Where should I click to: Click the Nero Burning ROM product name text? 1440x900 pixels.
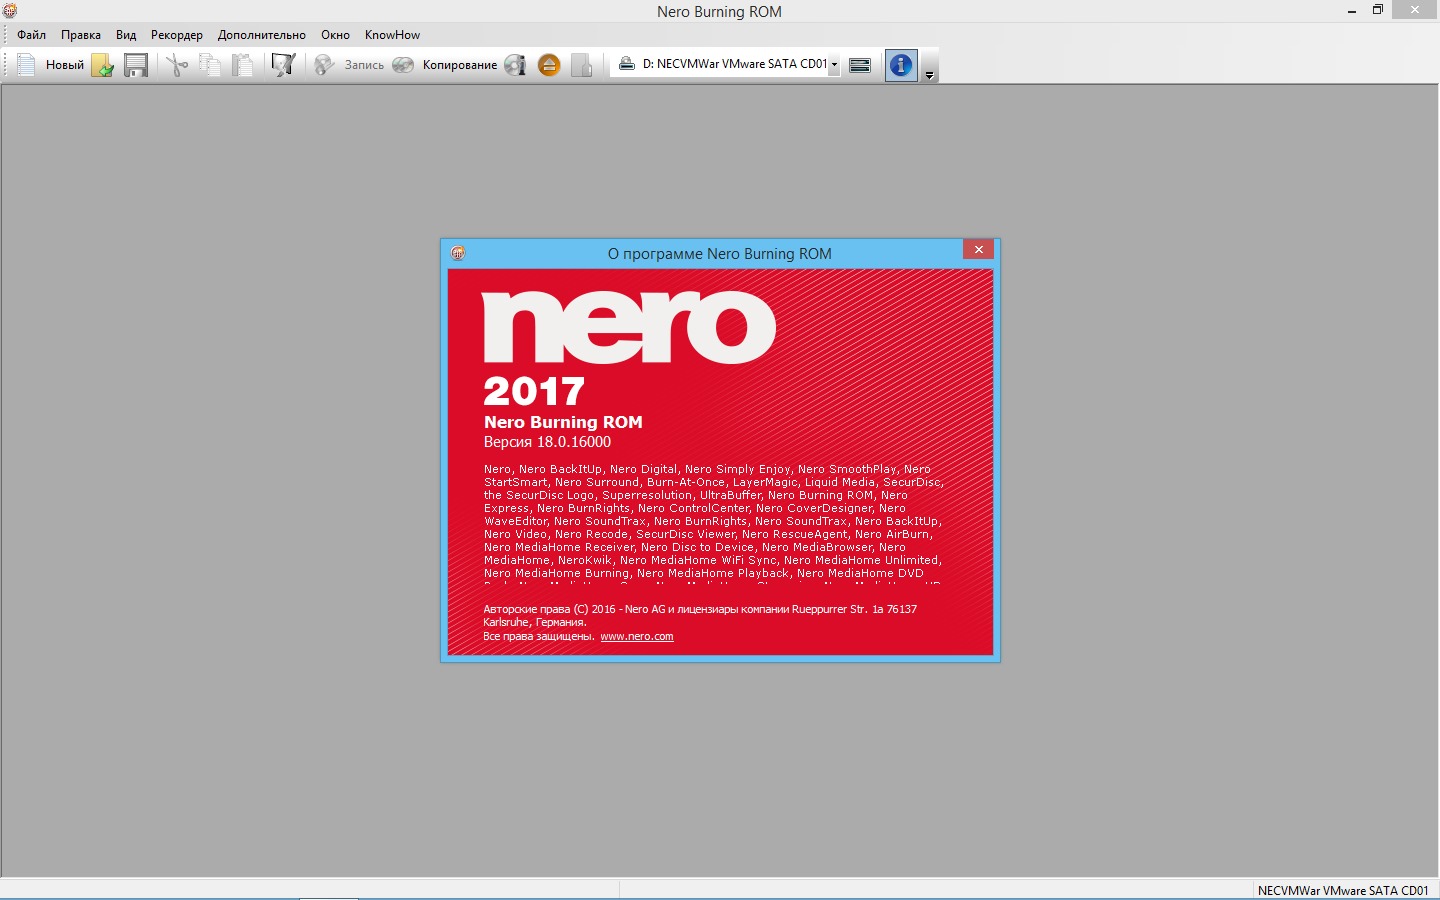point(563,422)
